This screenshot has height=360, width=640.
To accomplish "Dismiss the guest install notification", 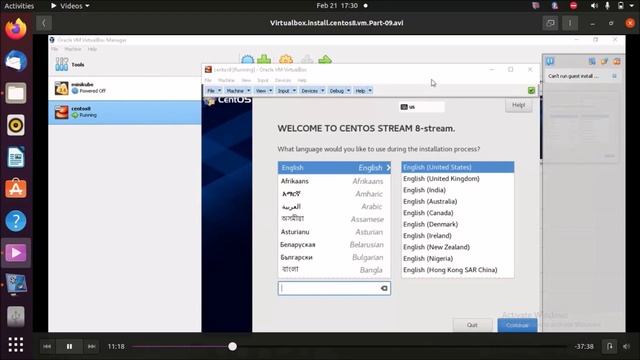I will coord(614,76).
